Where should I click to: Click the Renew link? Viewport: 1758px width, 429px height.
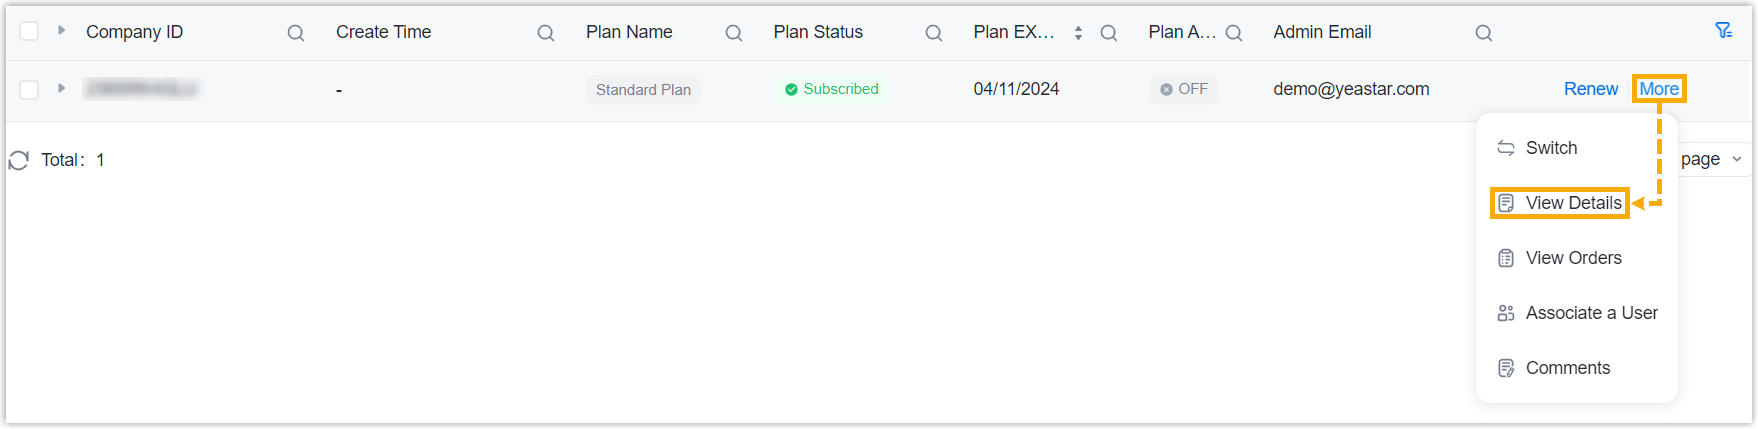pyautogui.click(x=1590, y=89)
